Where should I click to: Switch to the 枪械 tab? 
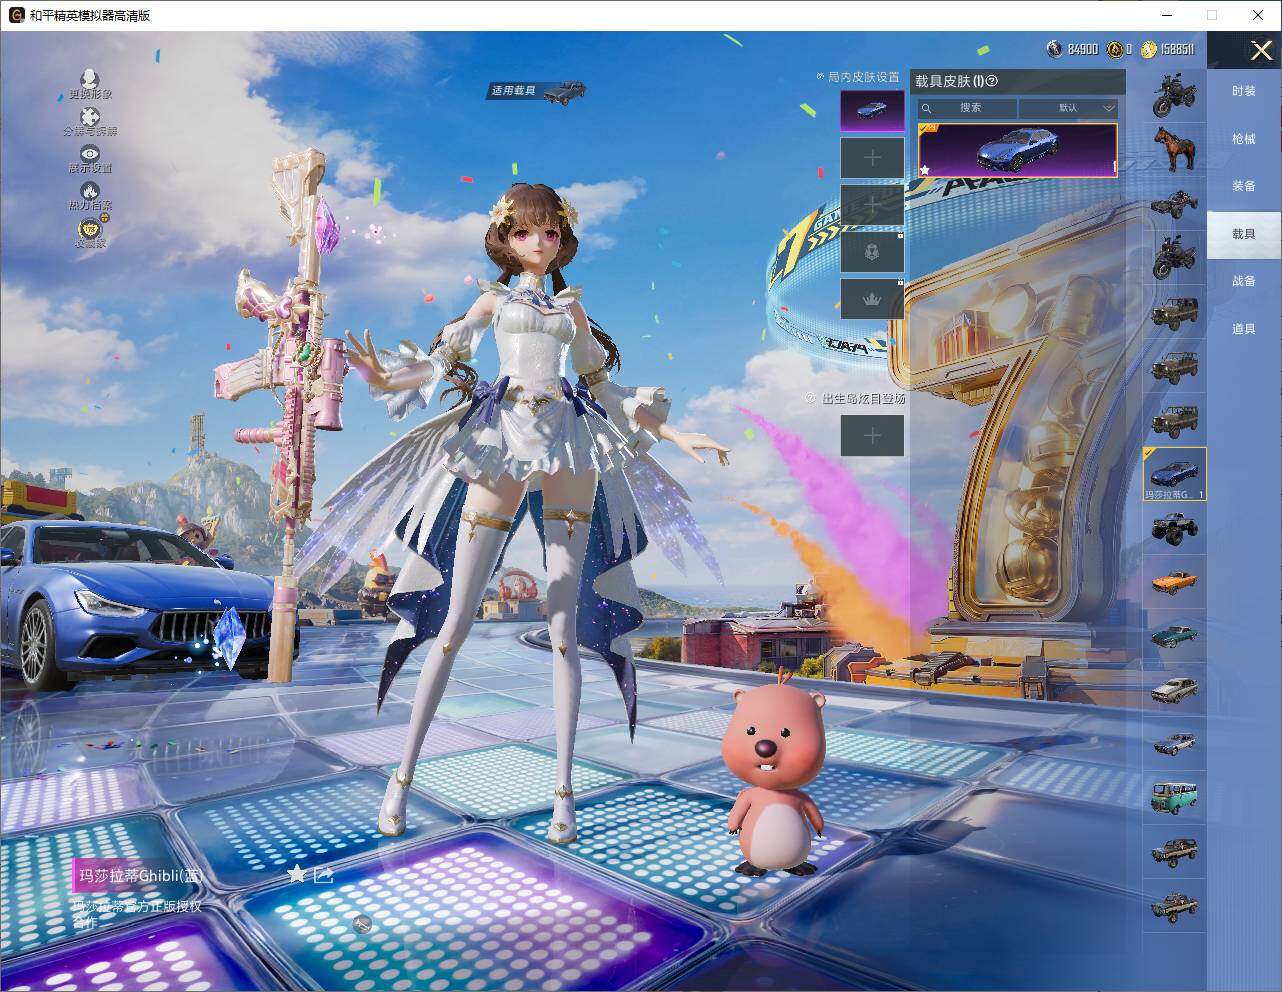pyautogui.click(x=1244, y=139)
